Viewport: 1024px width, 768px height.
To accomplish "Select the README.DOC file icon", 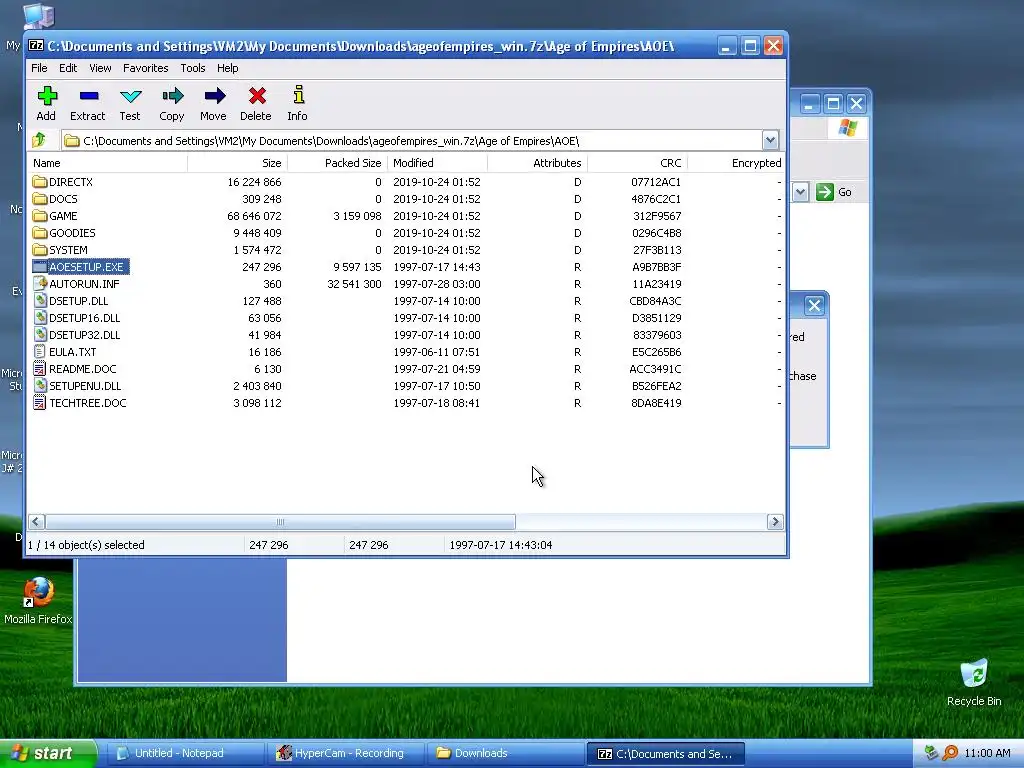I will [x=40, y=368].
